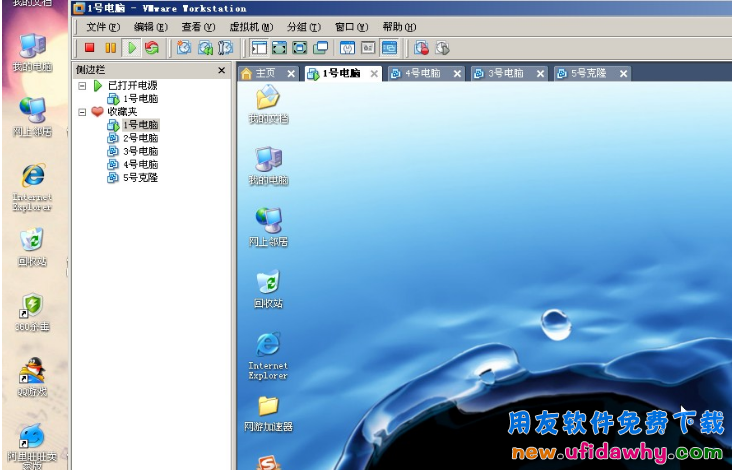This screenshot has width=732, height=470.
Task: Take a snapshot using the first snapshot icon
Action: [183, 47]
